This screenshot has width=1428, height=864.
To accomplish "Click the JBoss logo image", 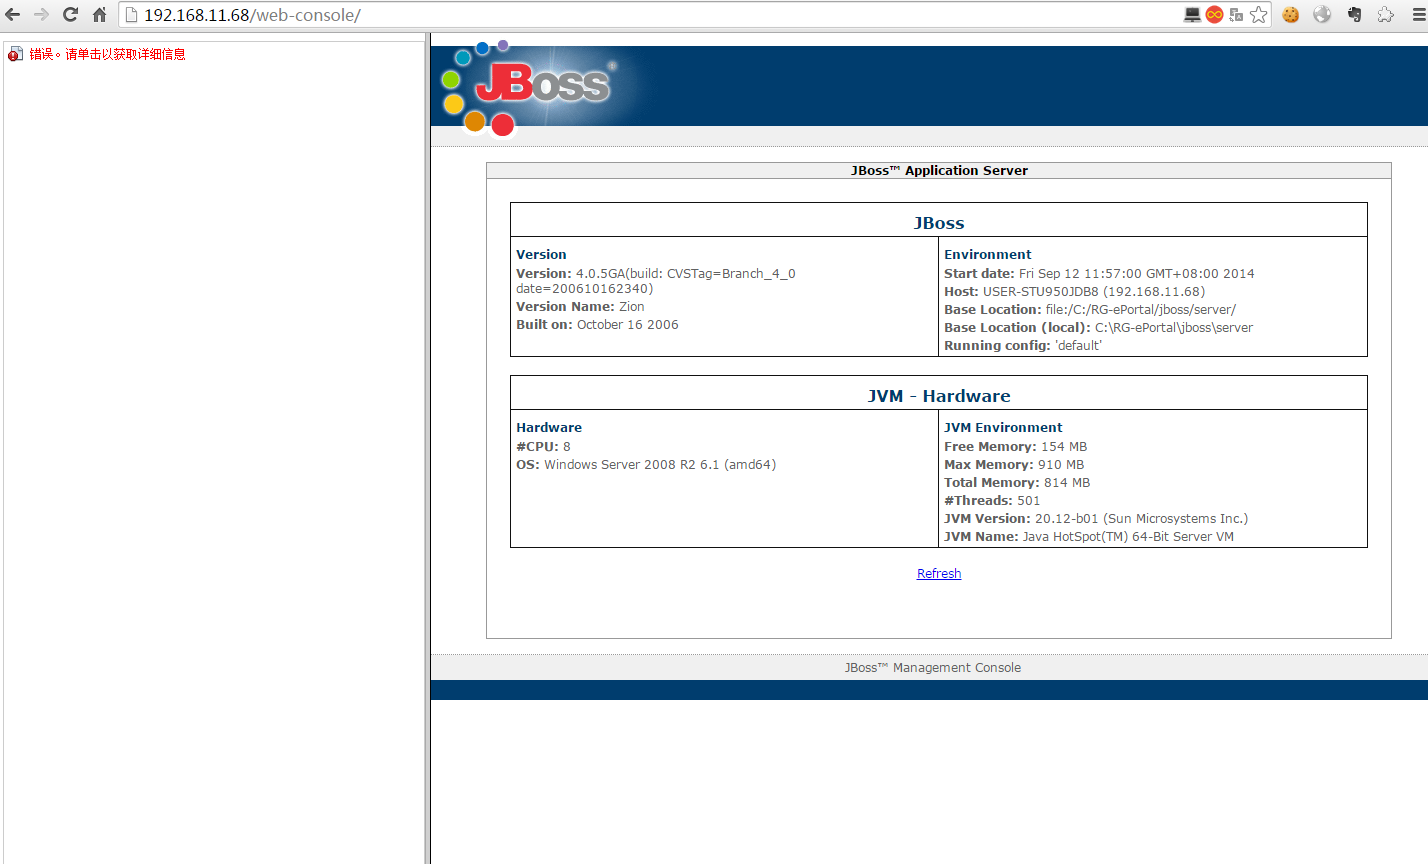I will coord(530,87).
